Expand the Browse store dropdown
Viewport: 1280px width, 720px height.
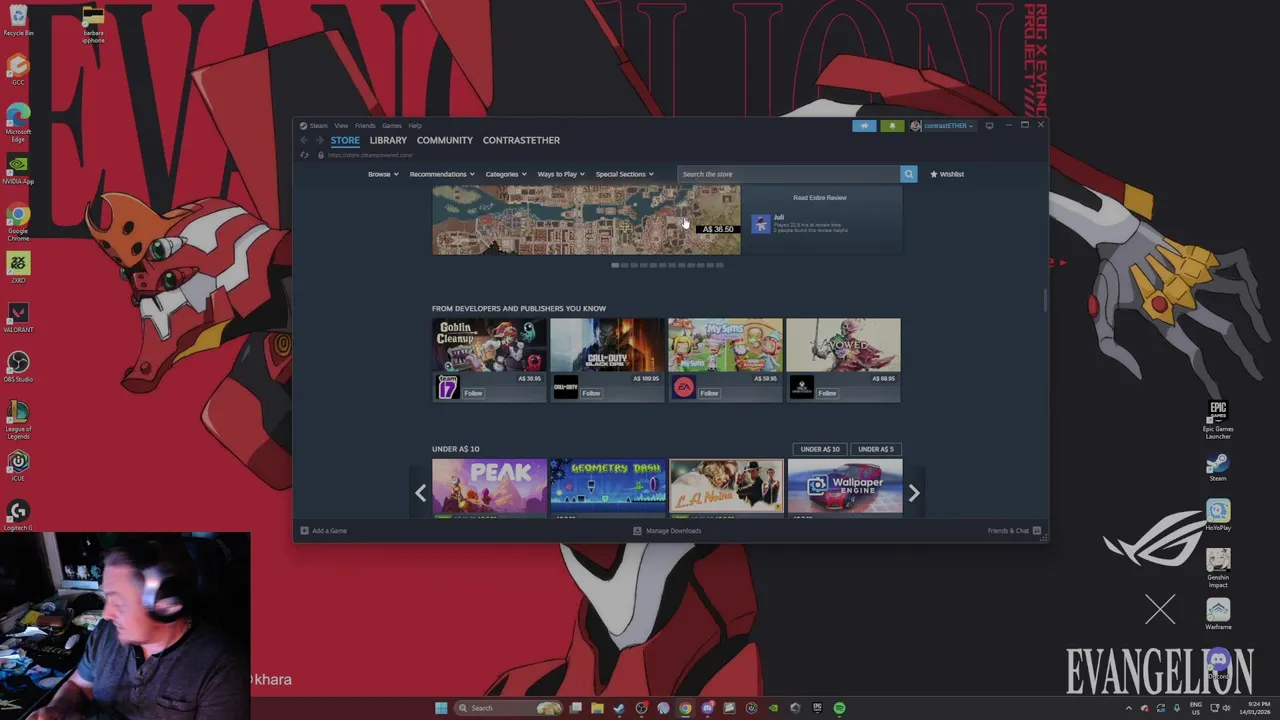(383, 174)
